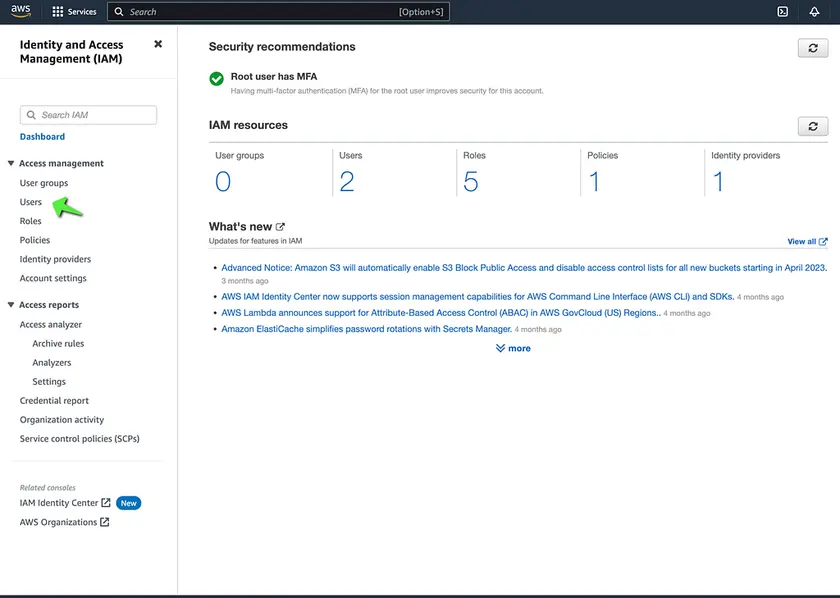This screenshot has width=840, height=598.
Task: Click the magnifier icon in Search IAM
Action: (31, 115)
